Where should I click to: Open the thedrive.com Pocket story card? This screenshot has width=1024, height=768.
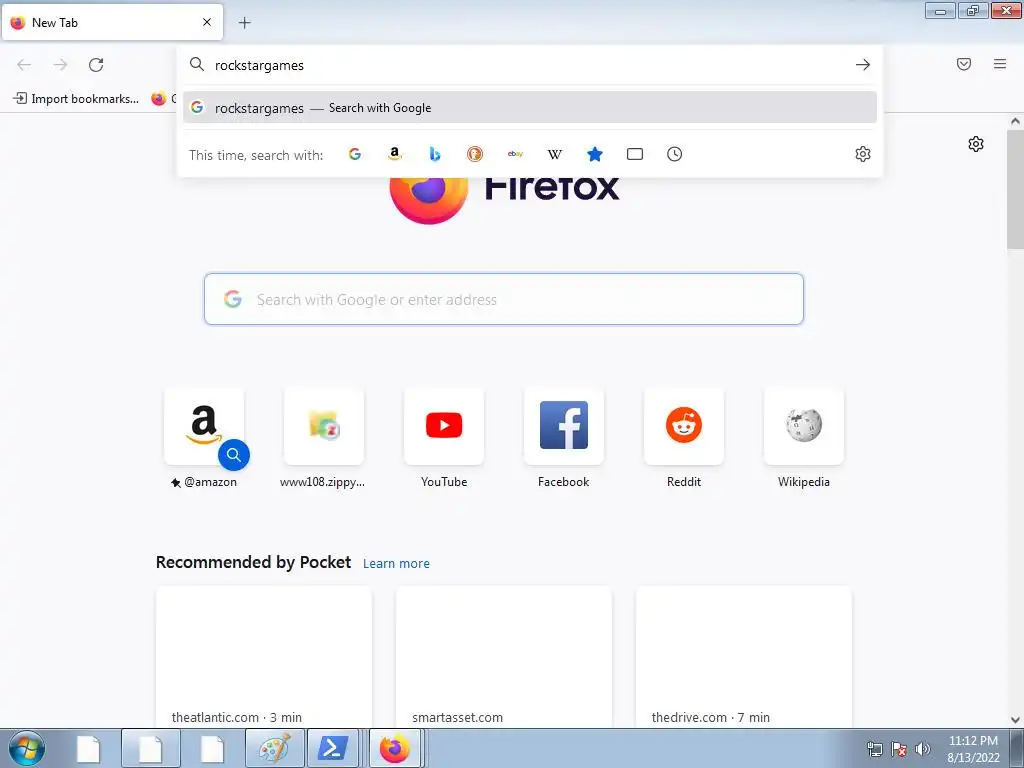(x=743, y=656)
